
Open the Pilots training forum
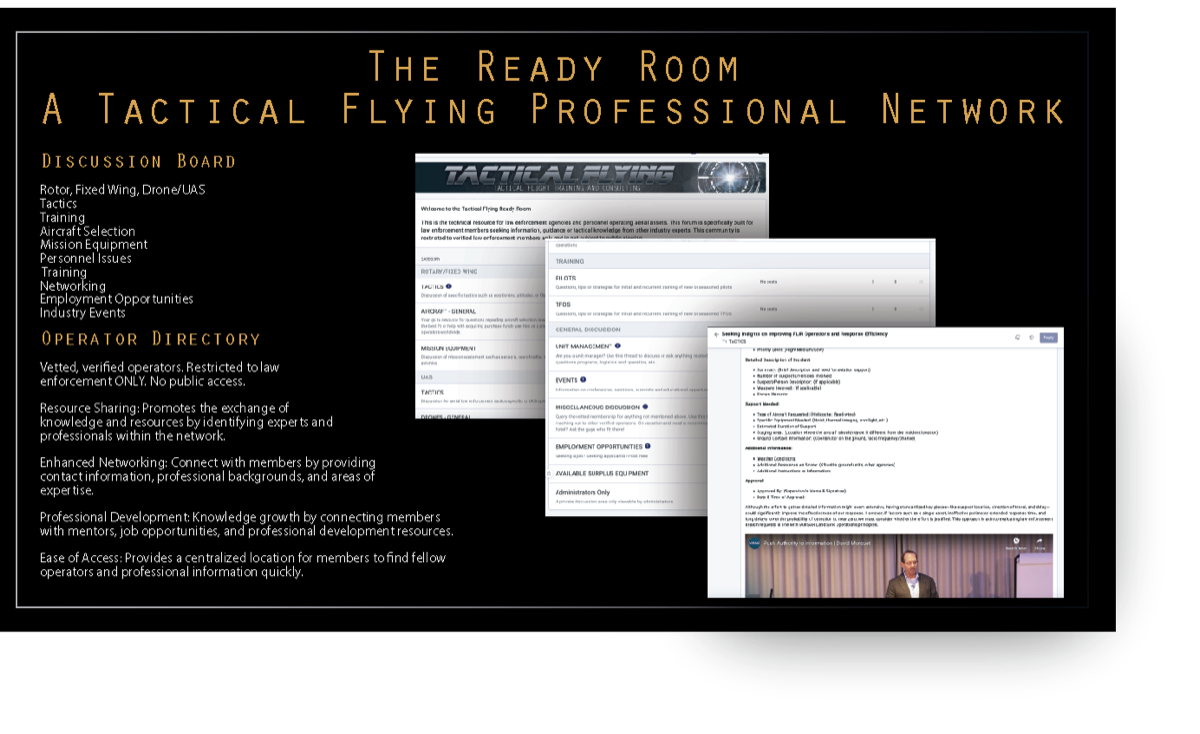568,277
